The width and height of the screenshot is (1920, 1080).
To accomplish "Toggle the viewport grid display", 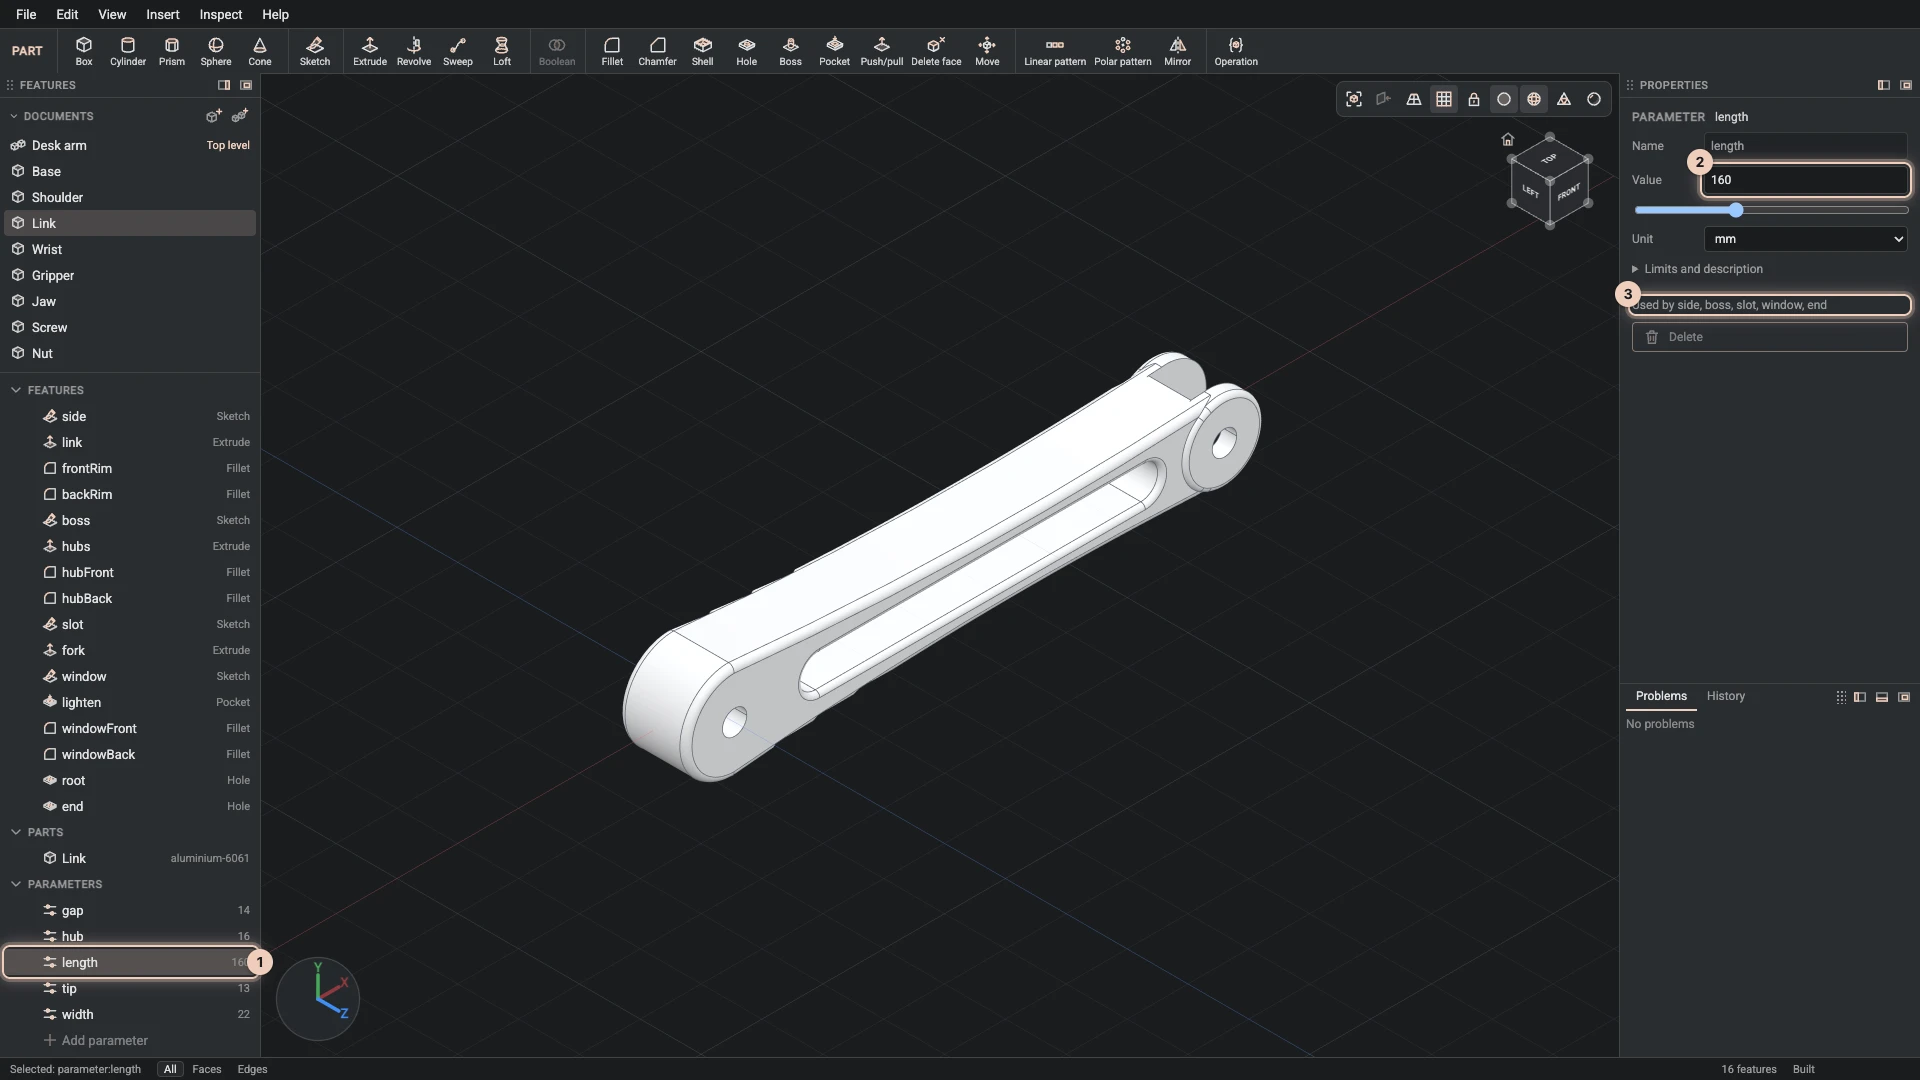I will click(x=1444, y=99).
